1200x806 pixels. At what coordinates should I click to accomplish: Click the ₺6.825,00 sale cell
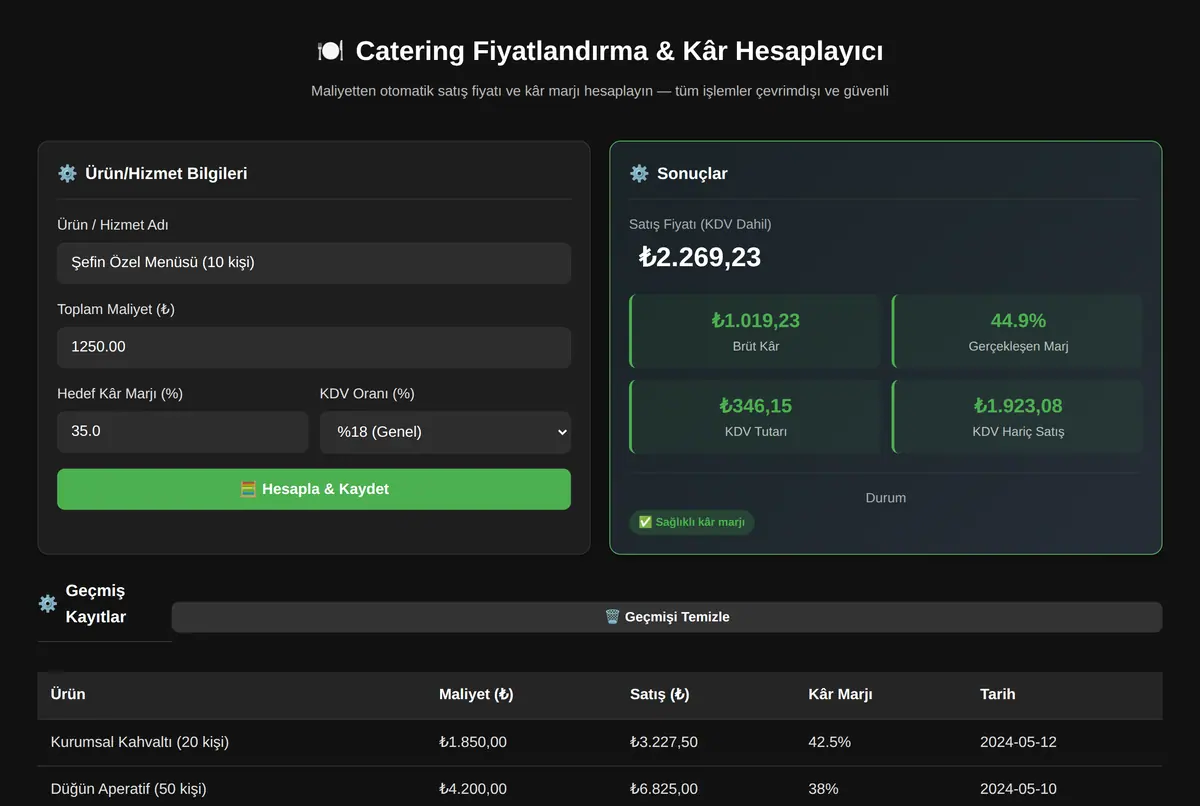[x=664, y=789]
